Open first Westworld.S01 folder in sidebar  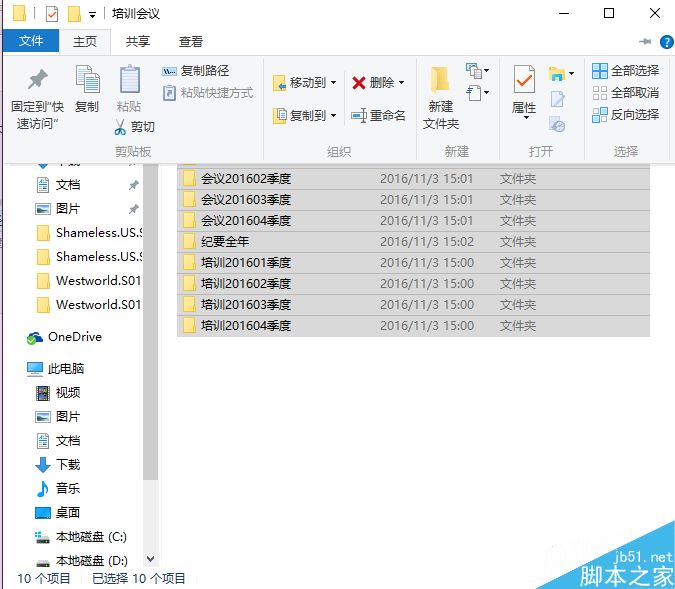pos(89,281)
